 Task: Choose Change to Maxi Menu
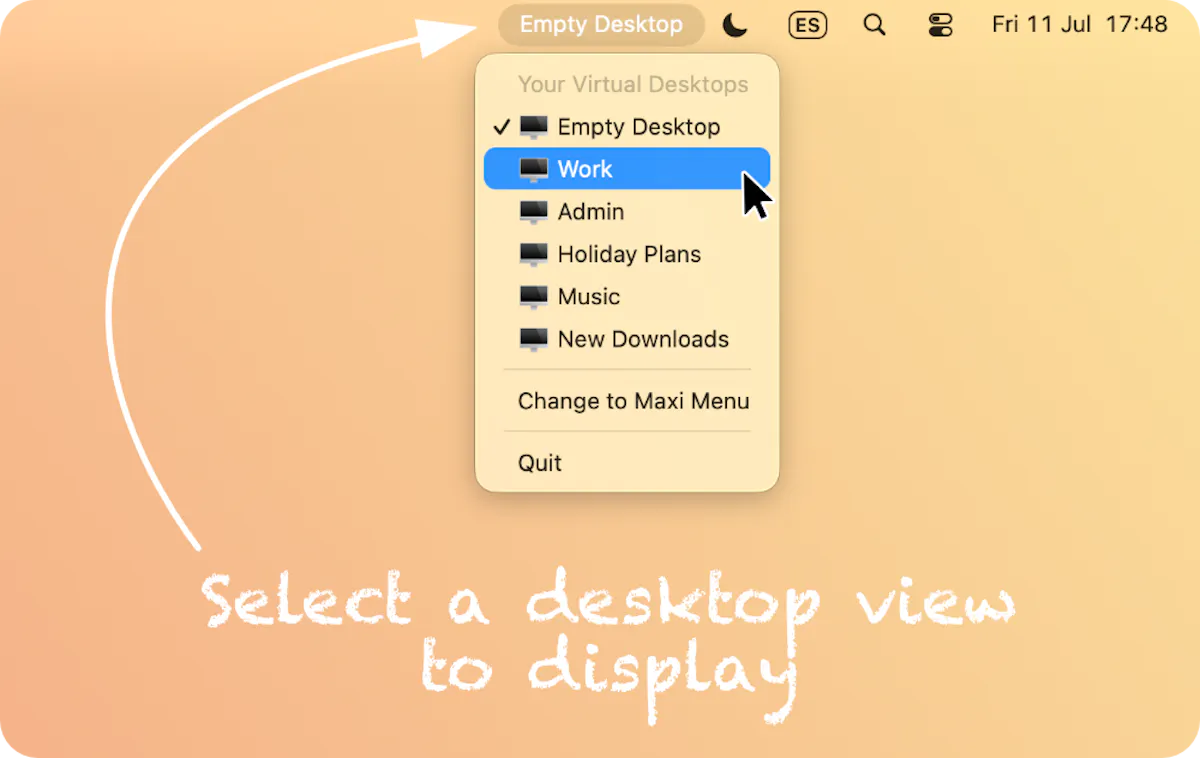click(x=633, y=401)
